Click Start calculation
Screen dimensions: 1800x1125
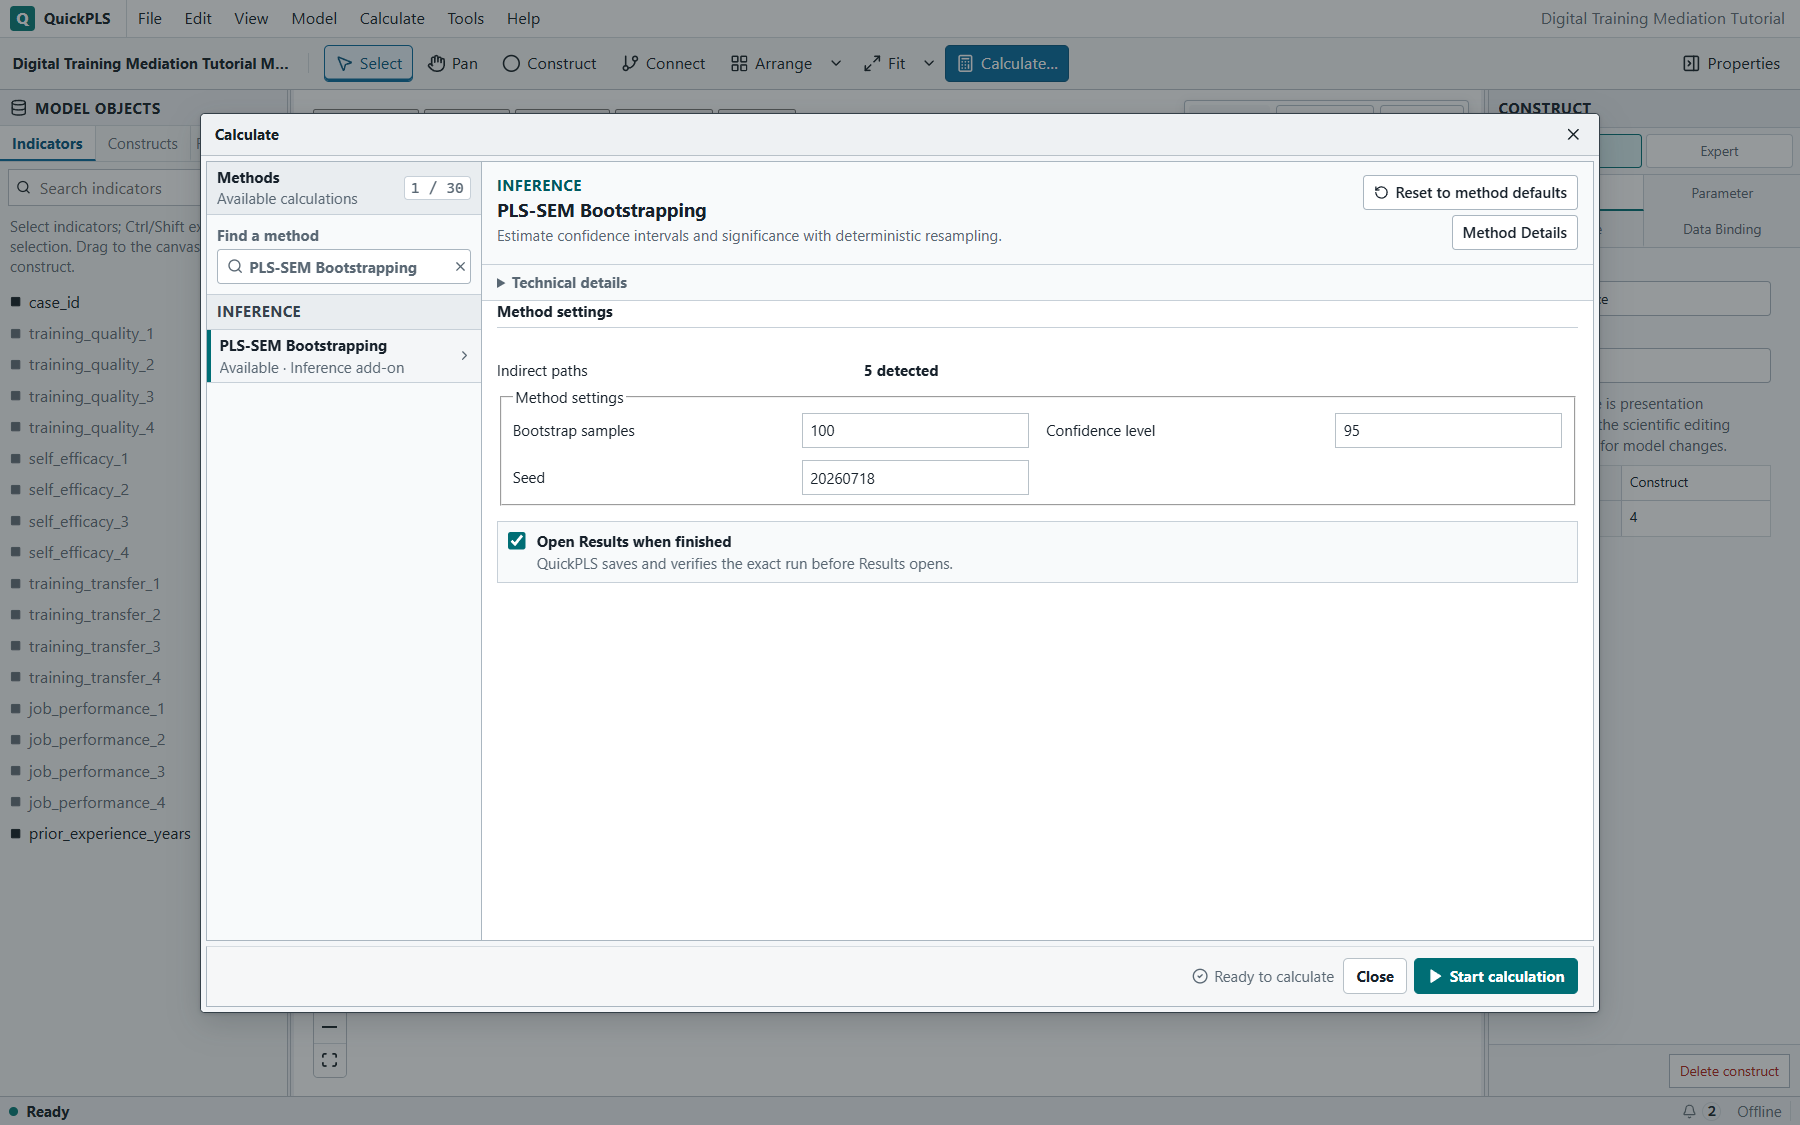click(x=1496, y=976)
